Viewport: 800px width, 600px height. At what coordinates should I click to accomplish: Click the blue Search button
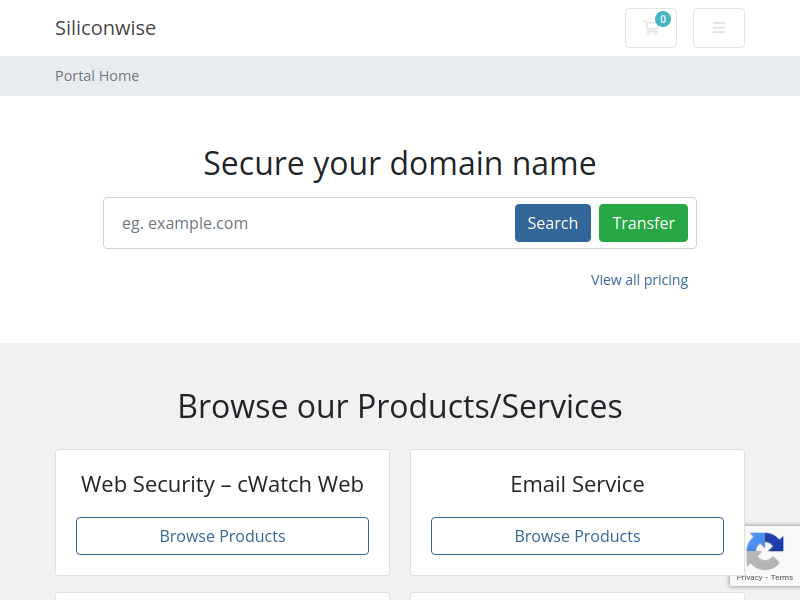point(553,223)
